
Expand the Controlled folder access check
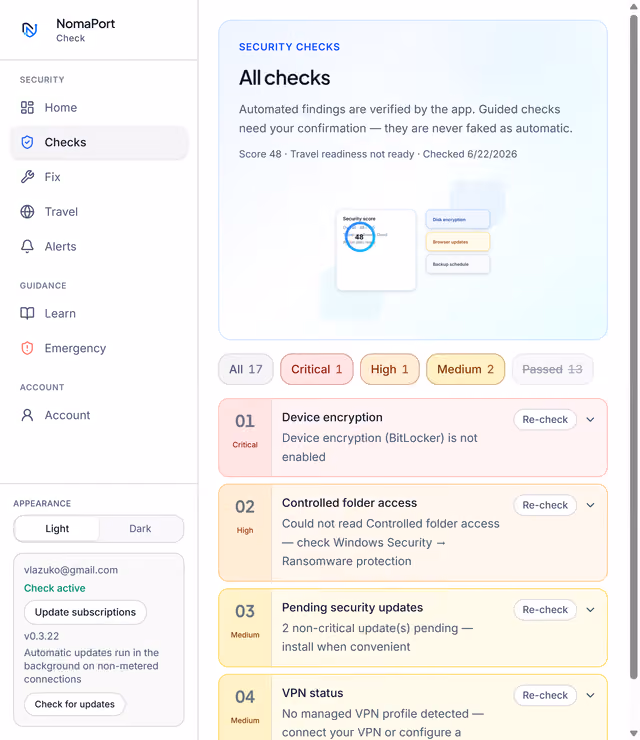pyautogui.click(x=590, y=505)
